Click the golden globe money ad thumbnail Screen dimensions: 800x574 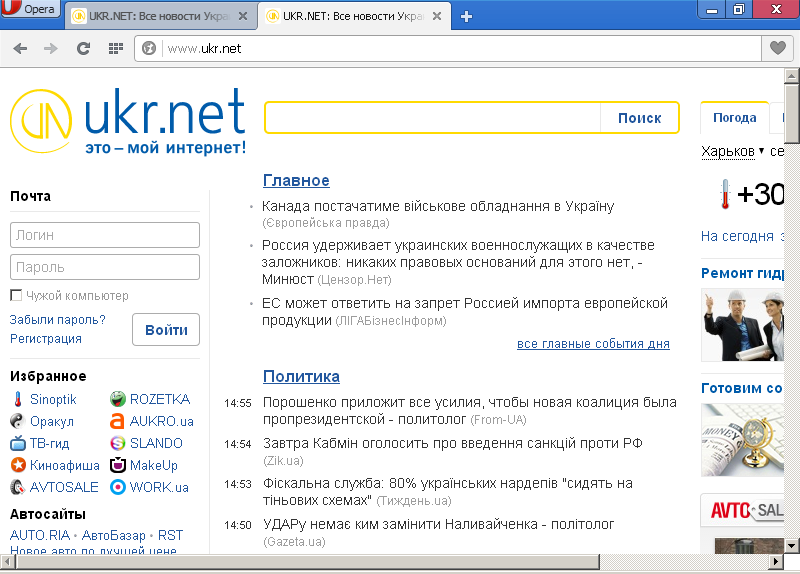[742, 440]
